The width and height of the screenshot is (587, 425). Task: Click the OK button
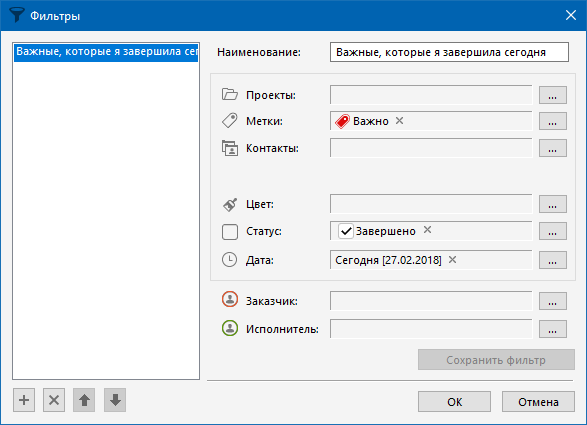tap(454, 402)
